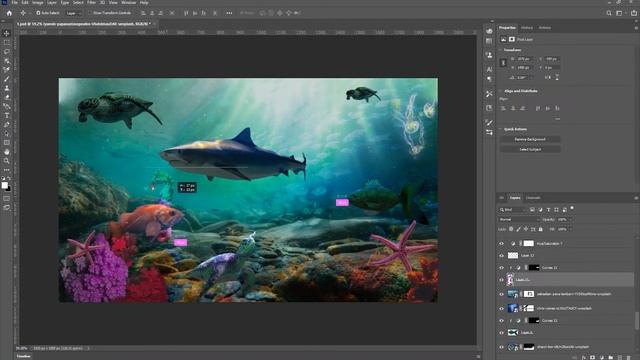Switch to the History tab
The height and width of the screenshot is (360, 640).
click(527, 28)
